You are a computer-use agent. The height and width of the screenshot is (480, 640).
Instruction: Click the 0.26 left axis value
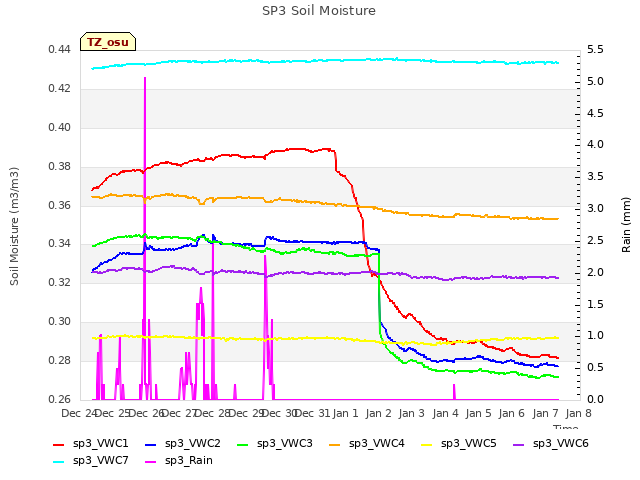60,399
